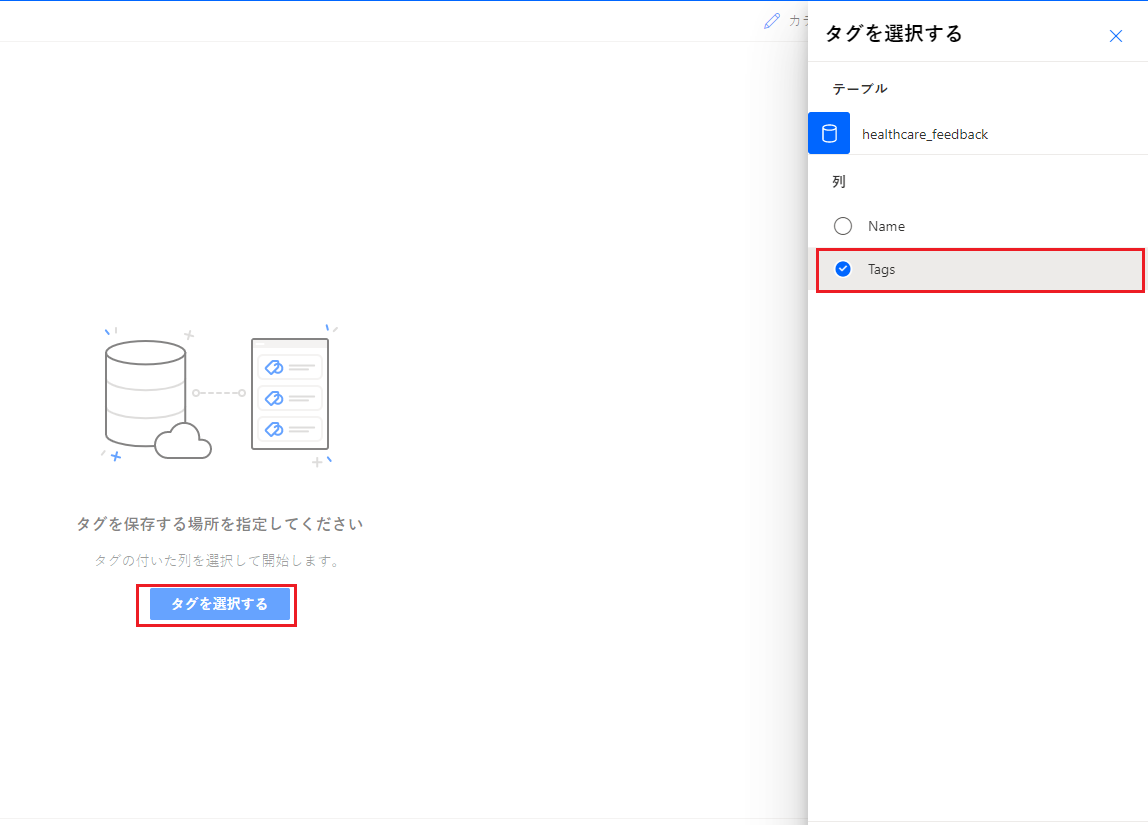Click the タグの付いた列を選択して開始します text
Screen dimensions: 1148x825
pyautogui.click(x=217, y=561)
